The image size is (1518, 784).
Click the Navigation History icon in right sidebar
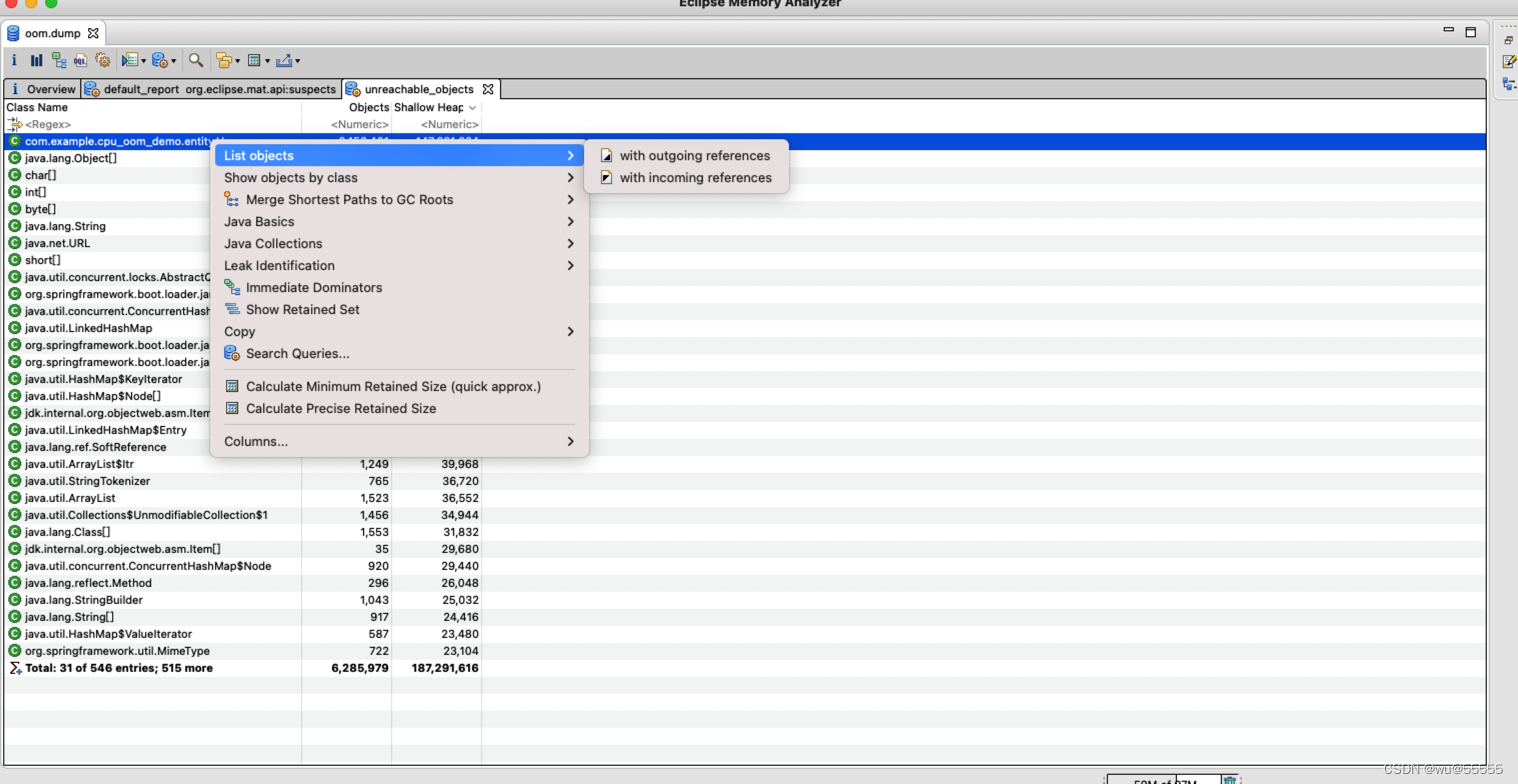pyautogui.click(x=1509, y=83)
